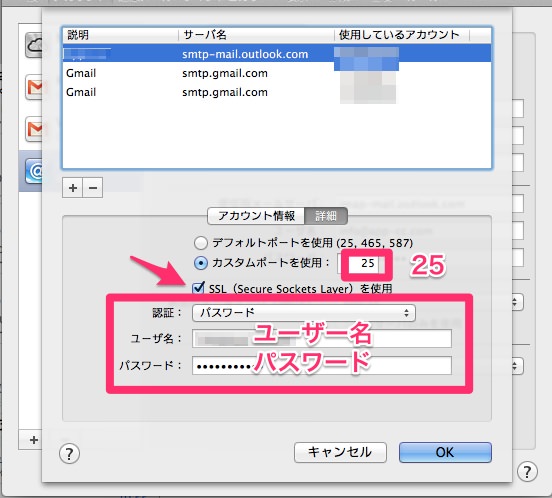
Task: Click the plus button under server list
Action: (73, 188)
